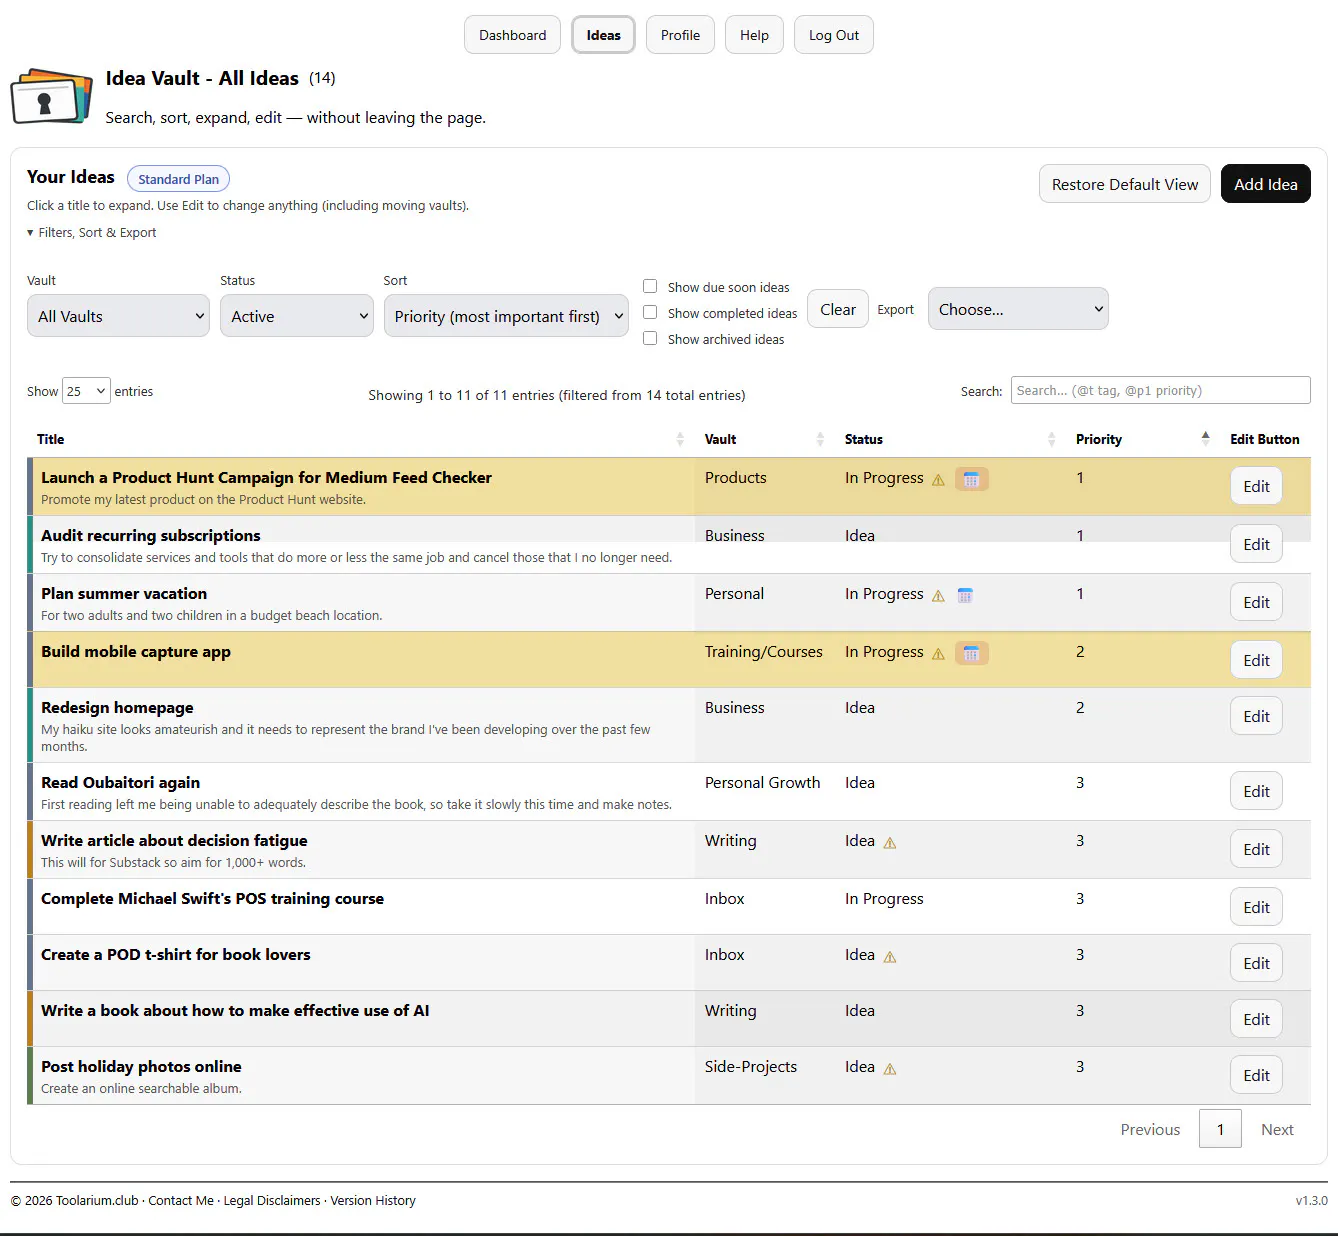Click calendar icon in Launch Product Hunt row
1338x1236 pixels.
tap(971, 480)
